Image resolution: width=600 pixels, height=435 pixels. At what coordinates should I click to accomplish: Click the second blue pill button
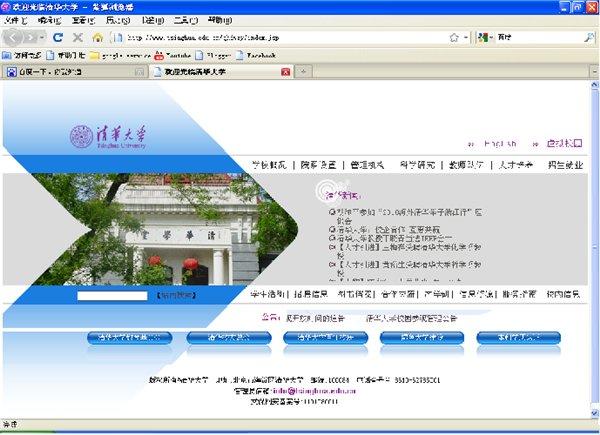[229, 338]
